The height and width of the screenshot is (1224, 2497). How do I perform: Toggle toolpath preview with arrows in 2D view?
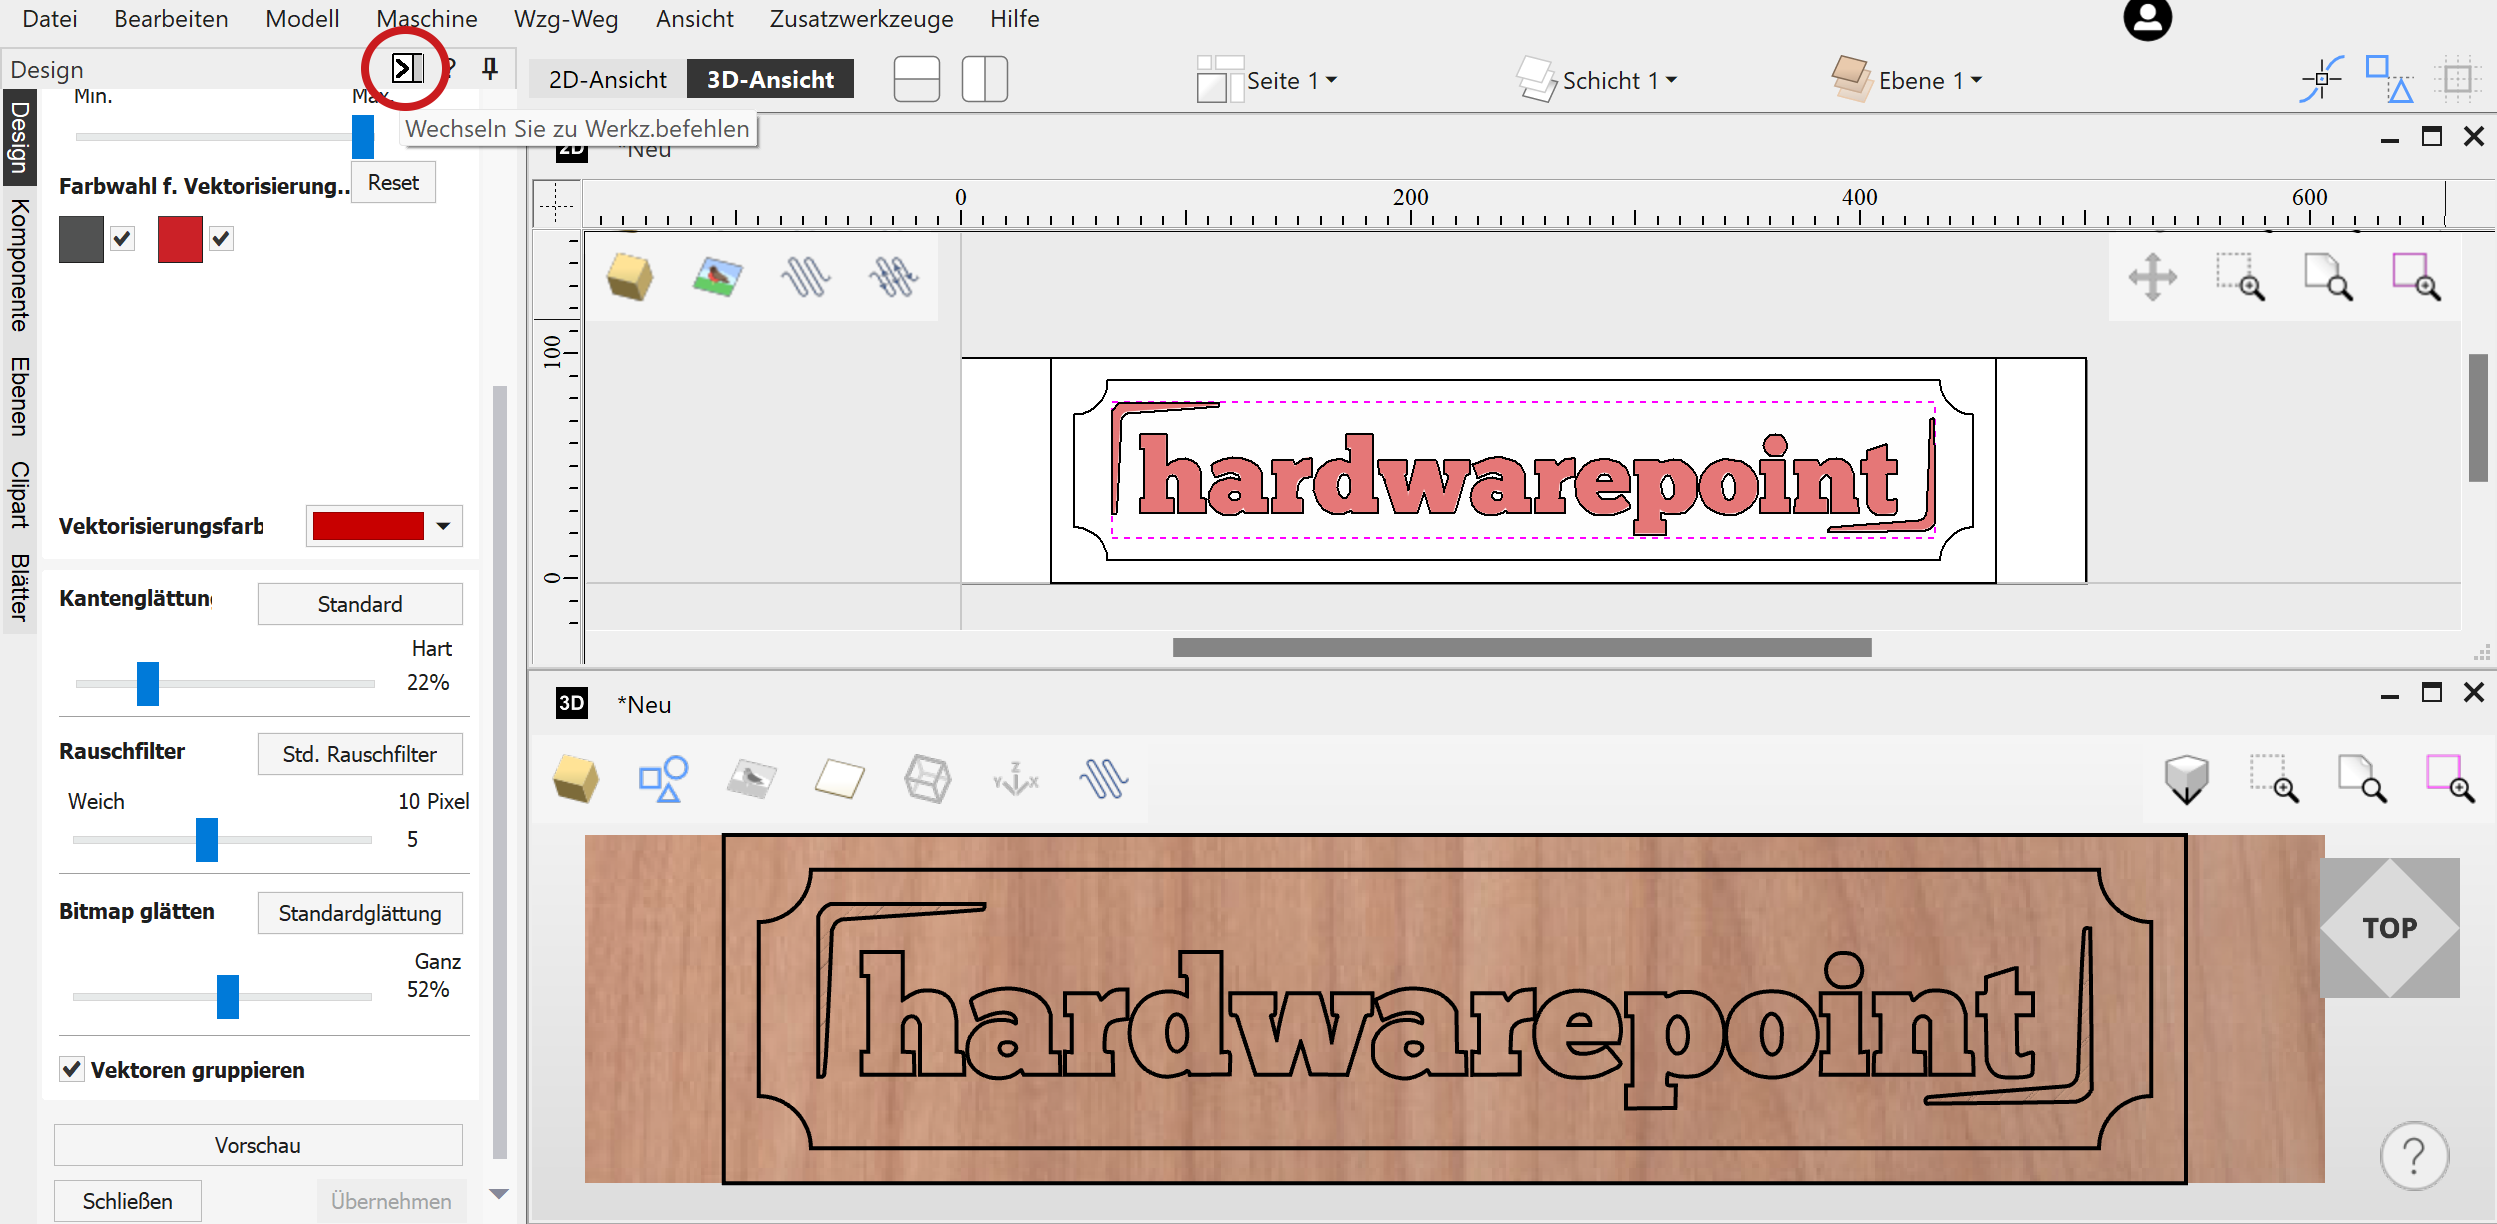[x=893, y=277]
